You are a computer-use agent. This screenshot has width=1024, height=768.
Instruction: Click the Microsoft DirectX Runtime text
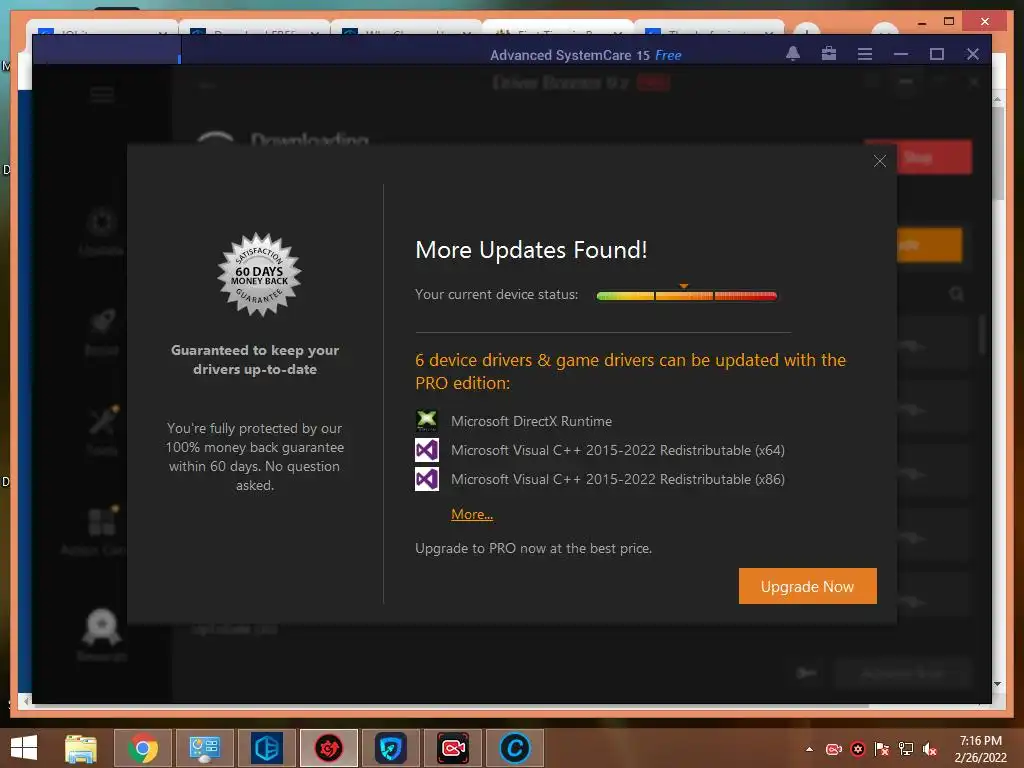[x=532, y=421]
